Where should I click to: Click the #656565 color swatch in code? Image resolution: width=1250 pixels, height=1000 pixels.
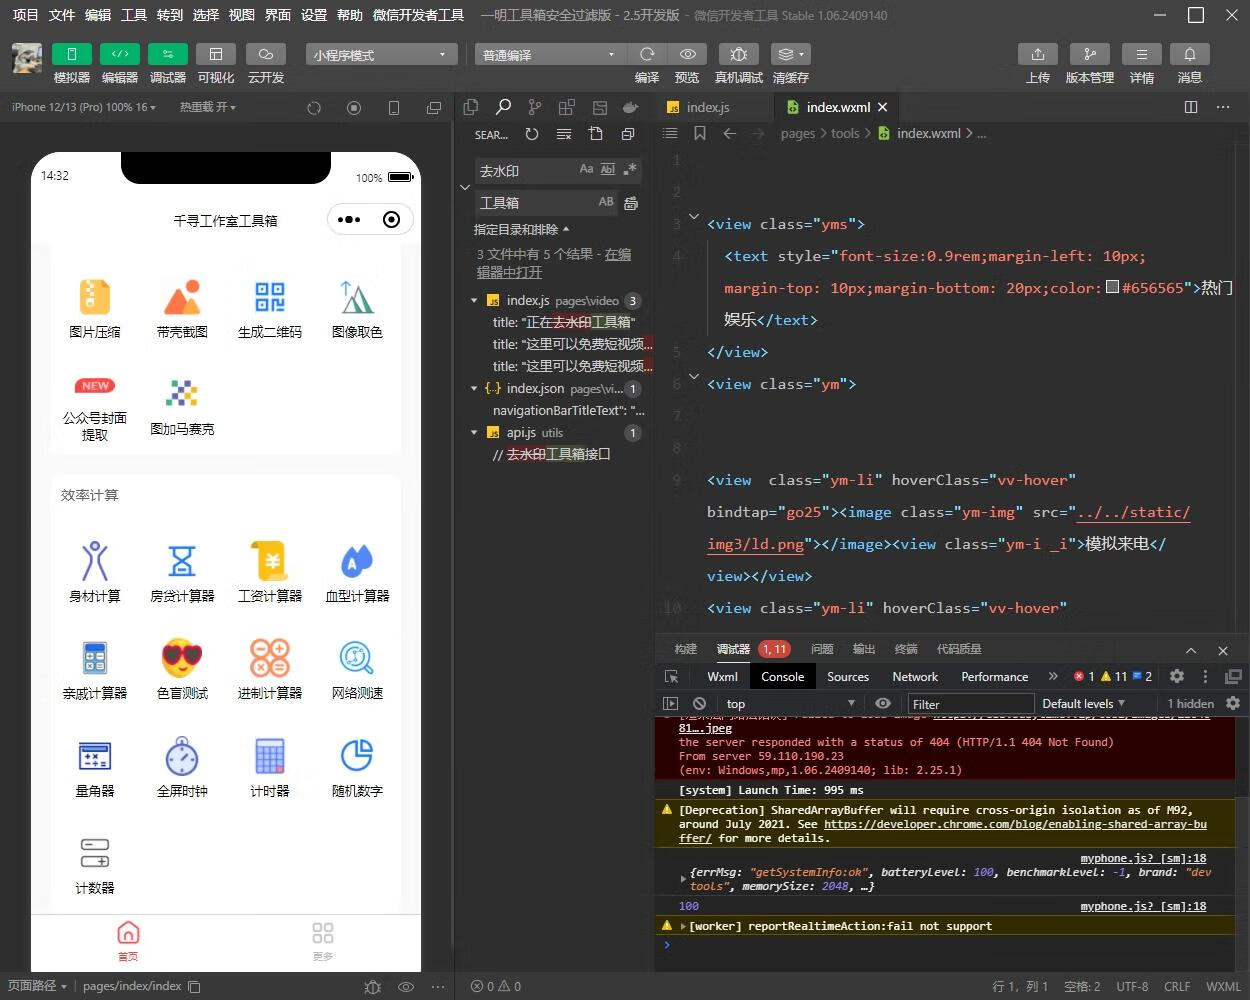[1112, 288]
